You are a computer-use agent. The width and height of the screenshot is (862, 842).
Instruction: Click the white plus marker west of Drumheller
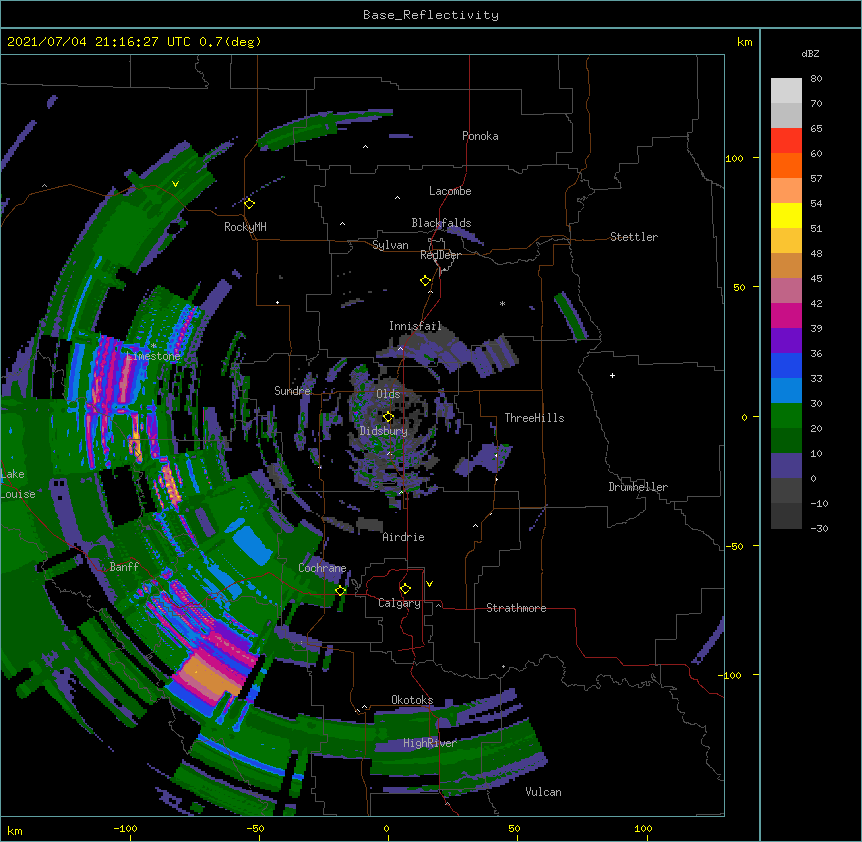612,375
